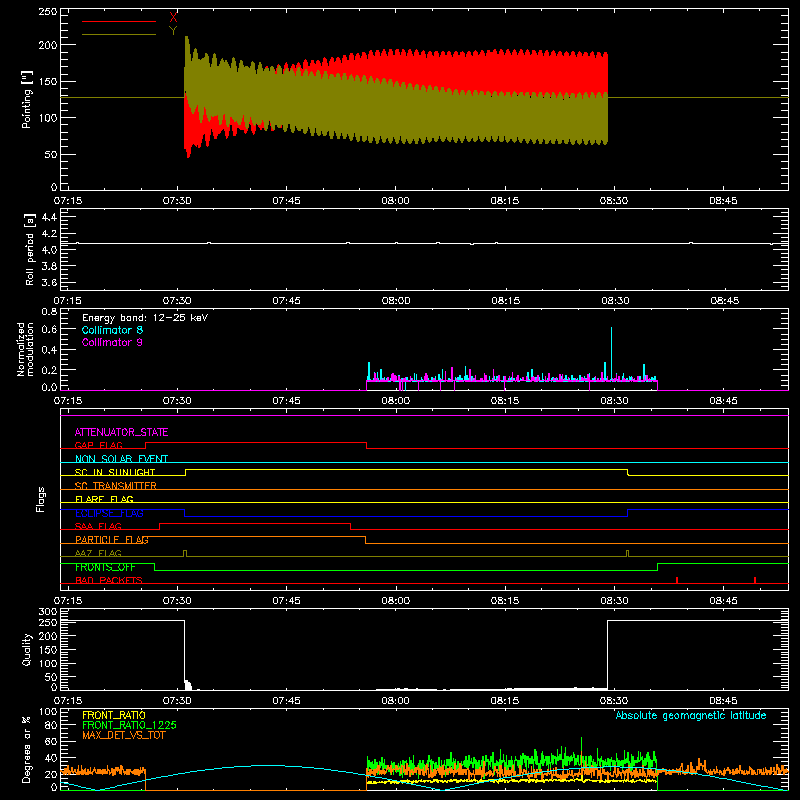This screenshot has width=800, height=800.
Task: Click the red X legend line
Action: [119, 21]
